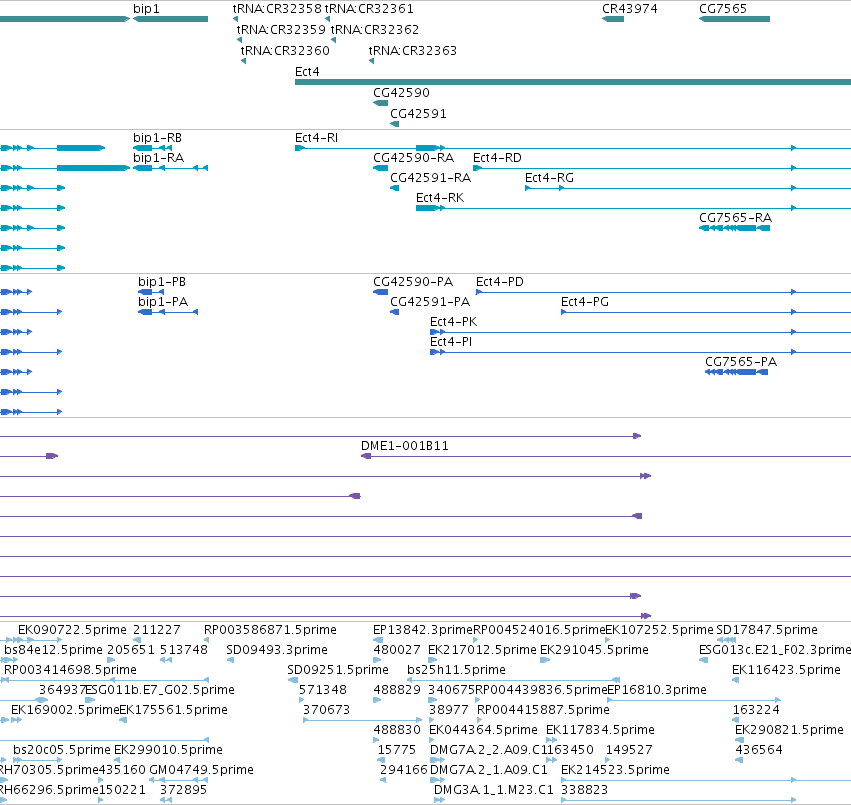Select the CR43974 gene label
The height and width of the screenshot is (805, 851).
click(x=630, y=9)
